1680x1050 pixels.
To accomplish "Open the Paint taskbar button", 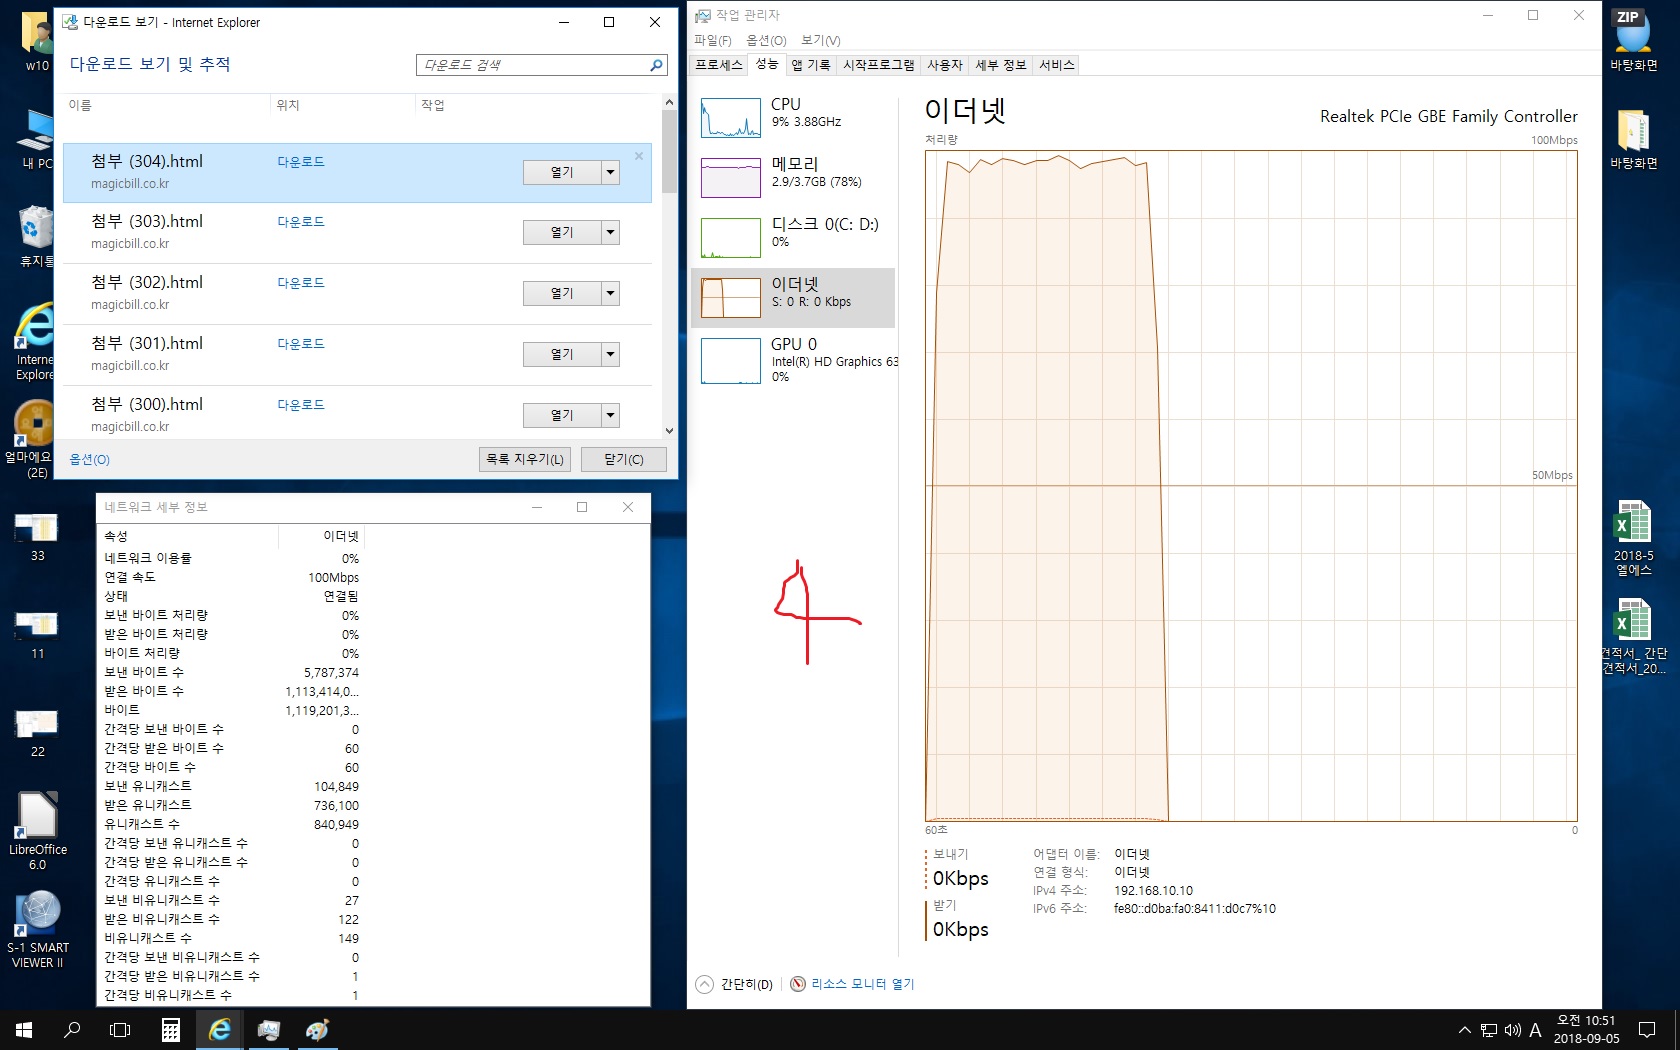I will point(317,1029).
